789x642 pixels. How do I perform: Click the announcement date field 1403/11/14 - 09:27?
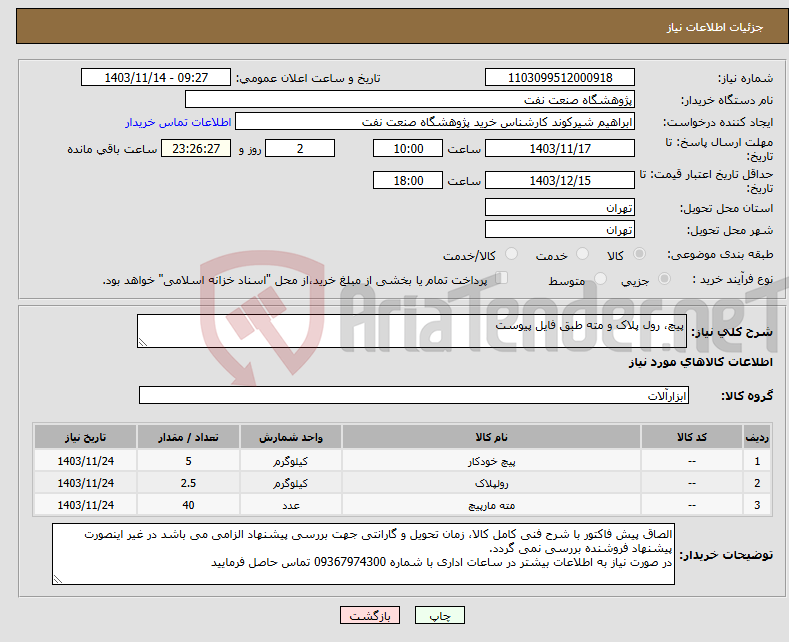(x=156, y=77)
